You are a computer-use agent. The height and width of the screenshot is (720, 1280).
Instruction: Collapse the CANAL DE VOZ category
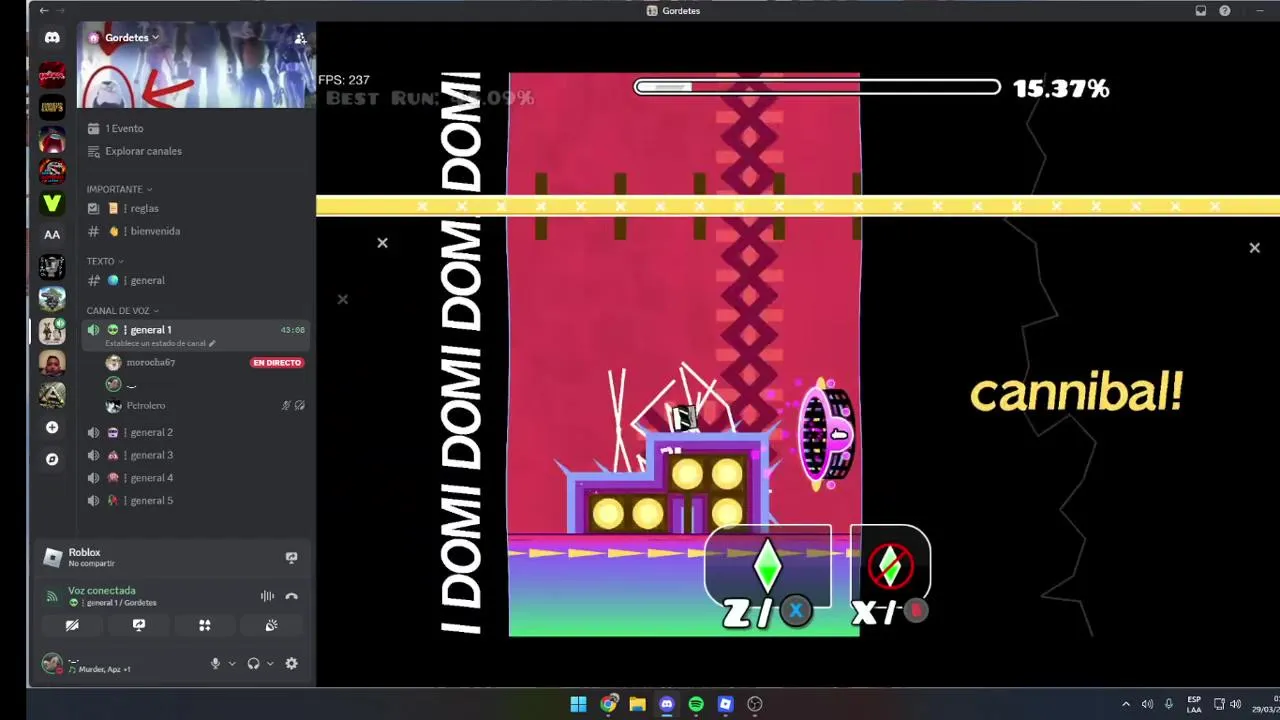122,311
